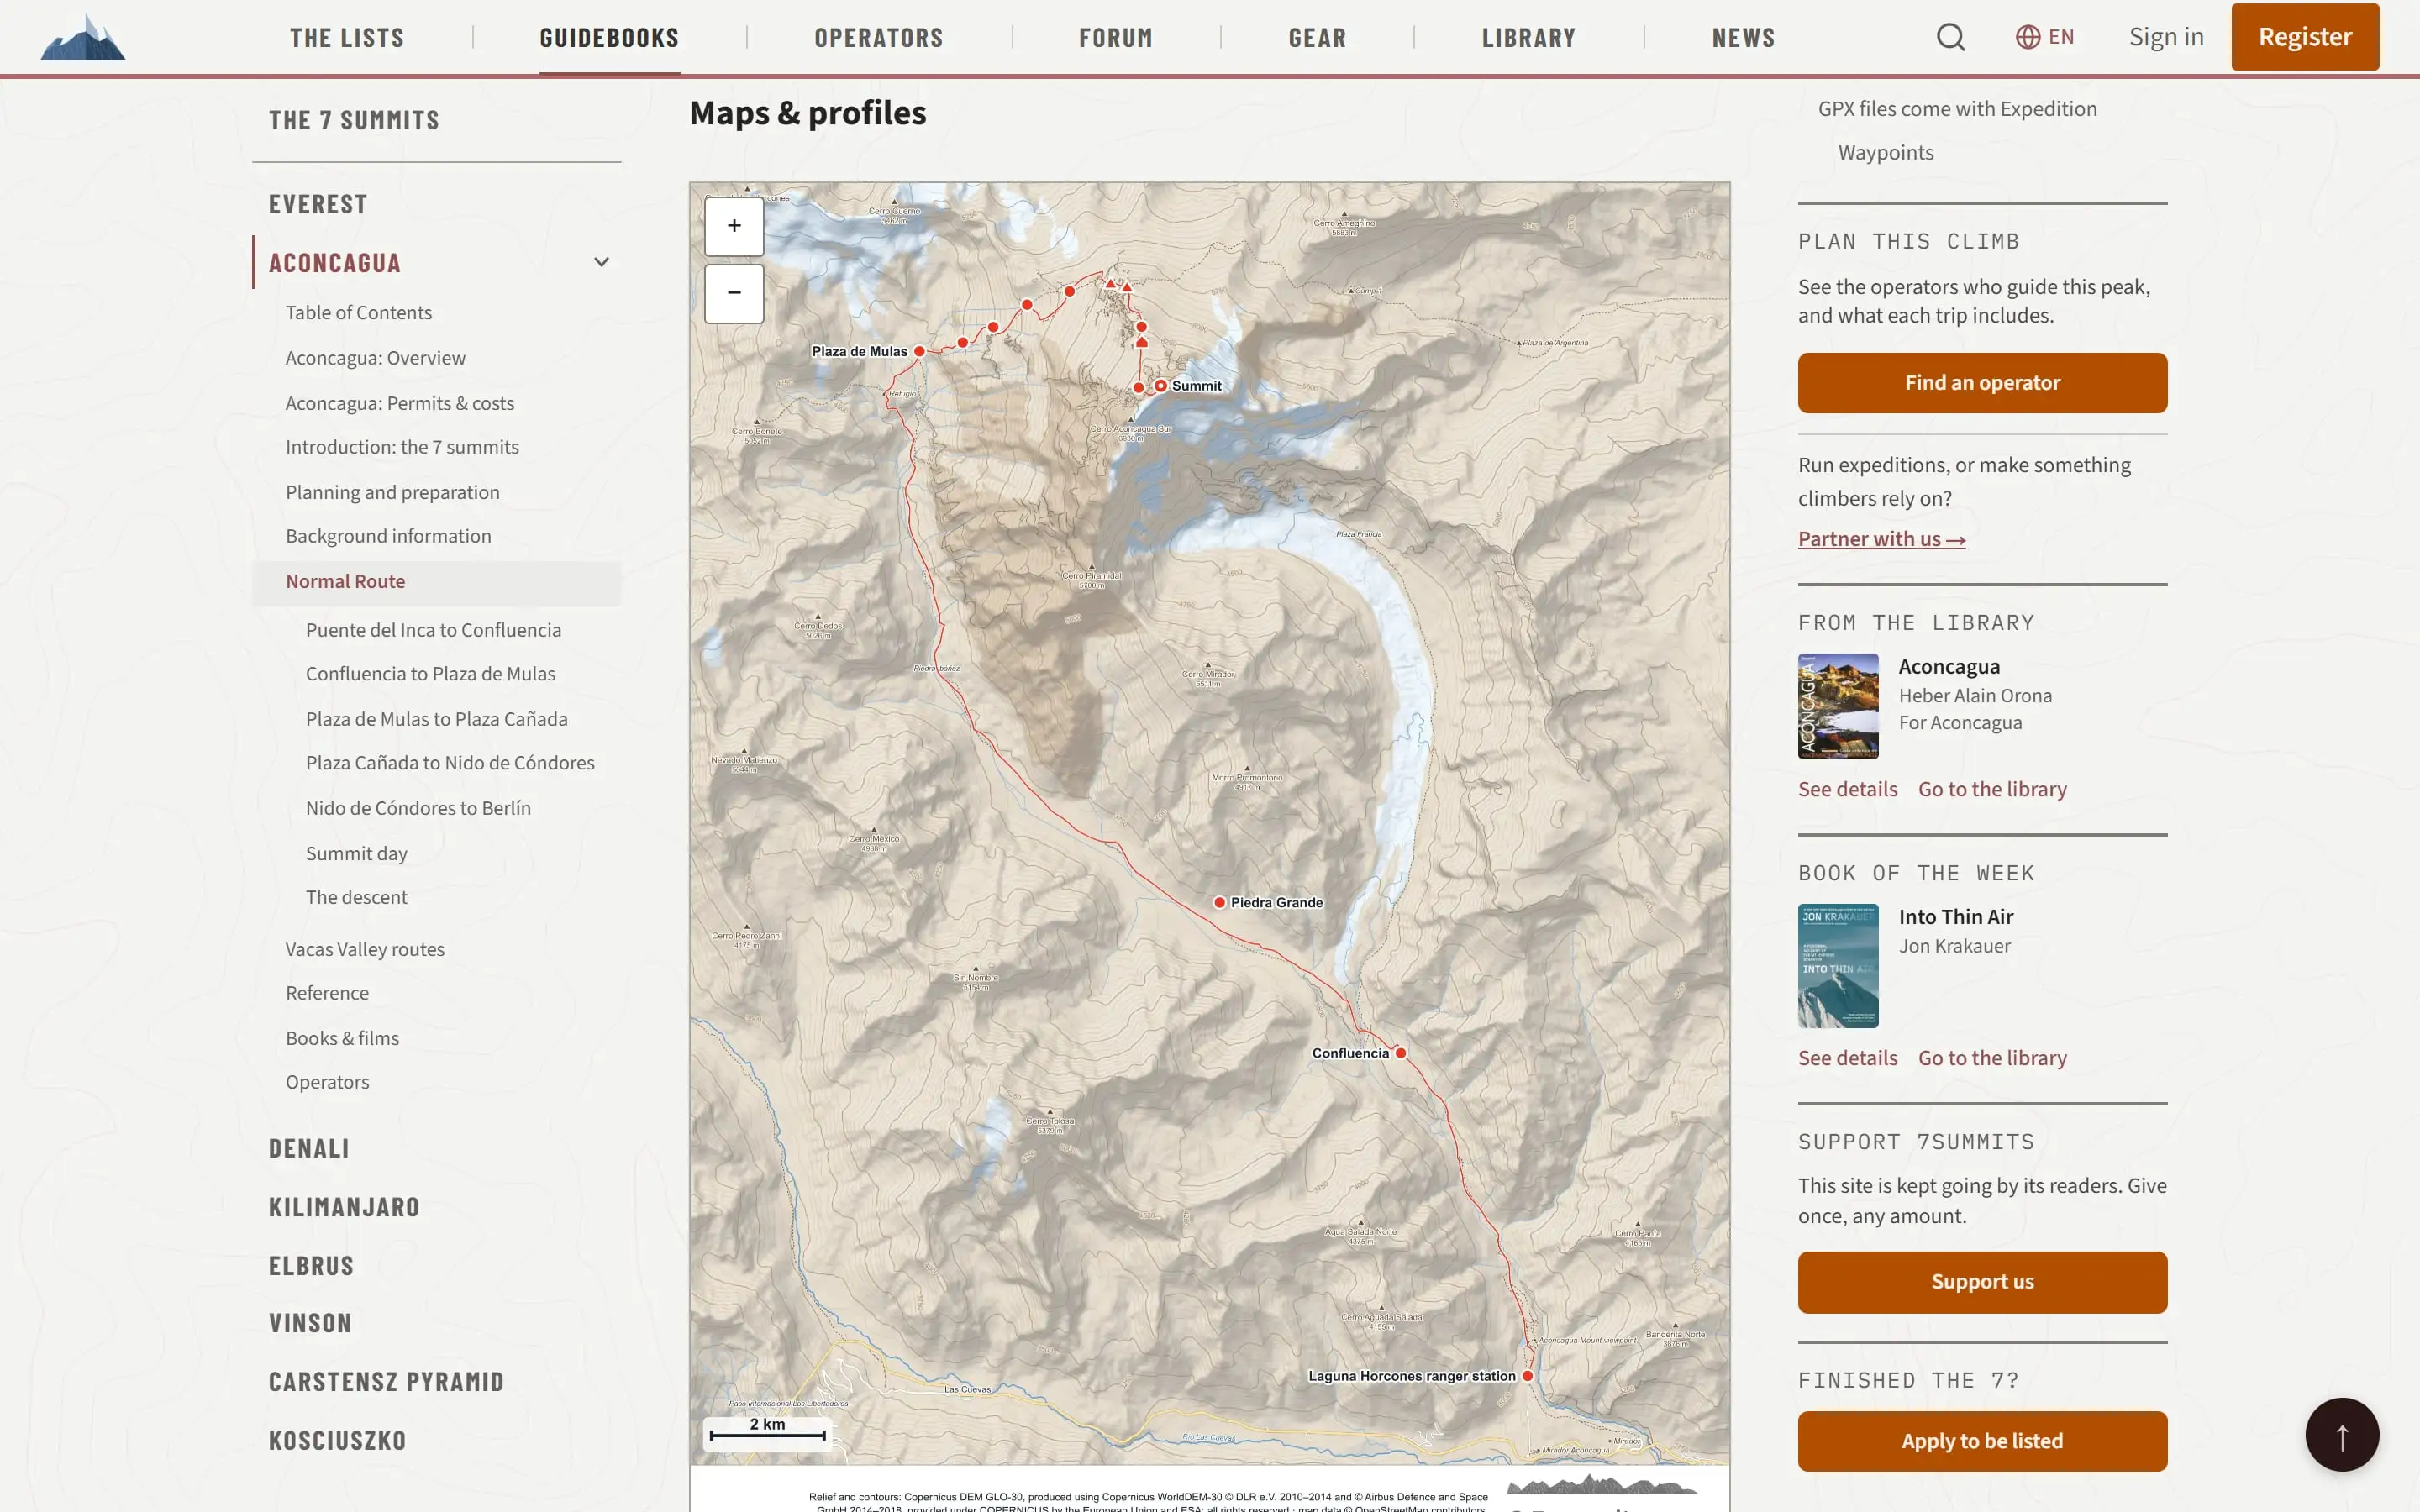Viewport: 2420px width, 1512px height.
Task: Open The Lists menu
Action: [347, 38]
